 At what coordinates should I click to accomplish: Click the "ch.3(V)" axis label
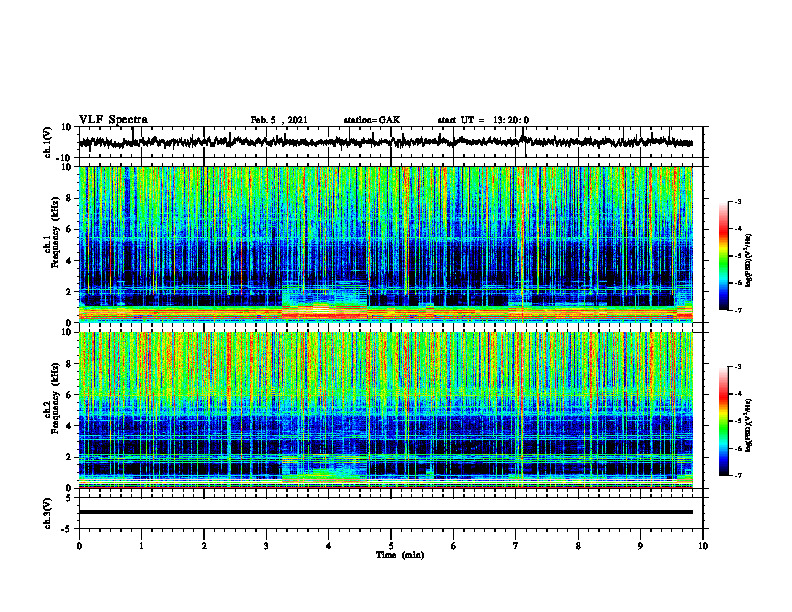47,514
